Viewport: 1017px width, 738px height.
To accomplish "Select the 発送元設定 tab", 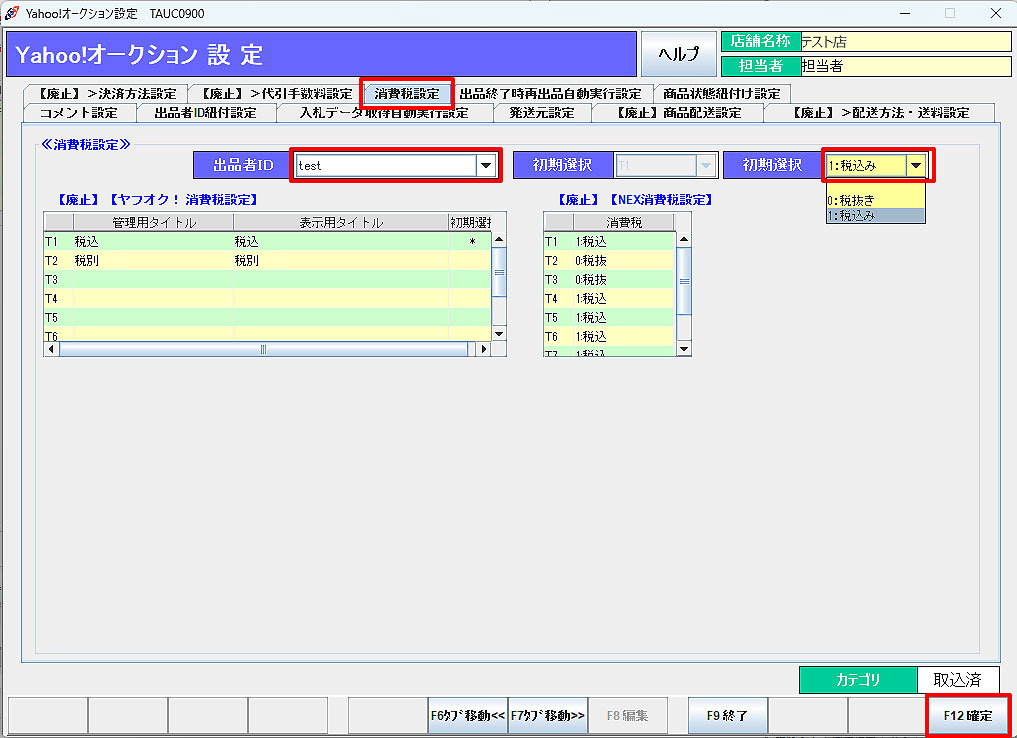I will [x=541, y=112].
